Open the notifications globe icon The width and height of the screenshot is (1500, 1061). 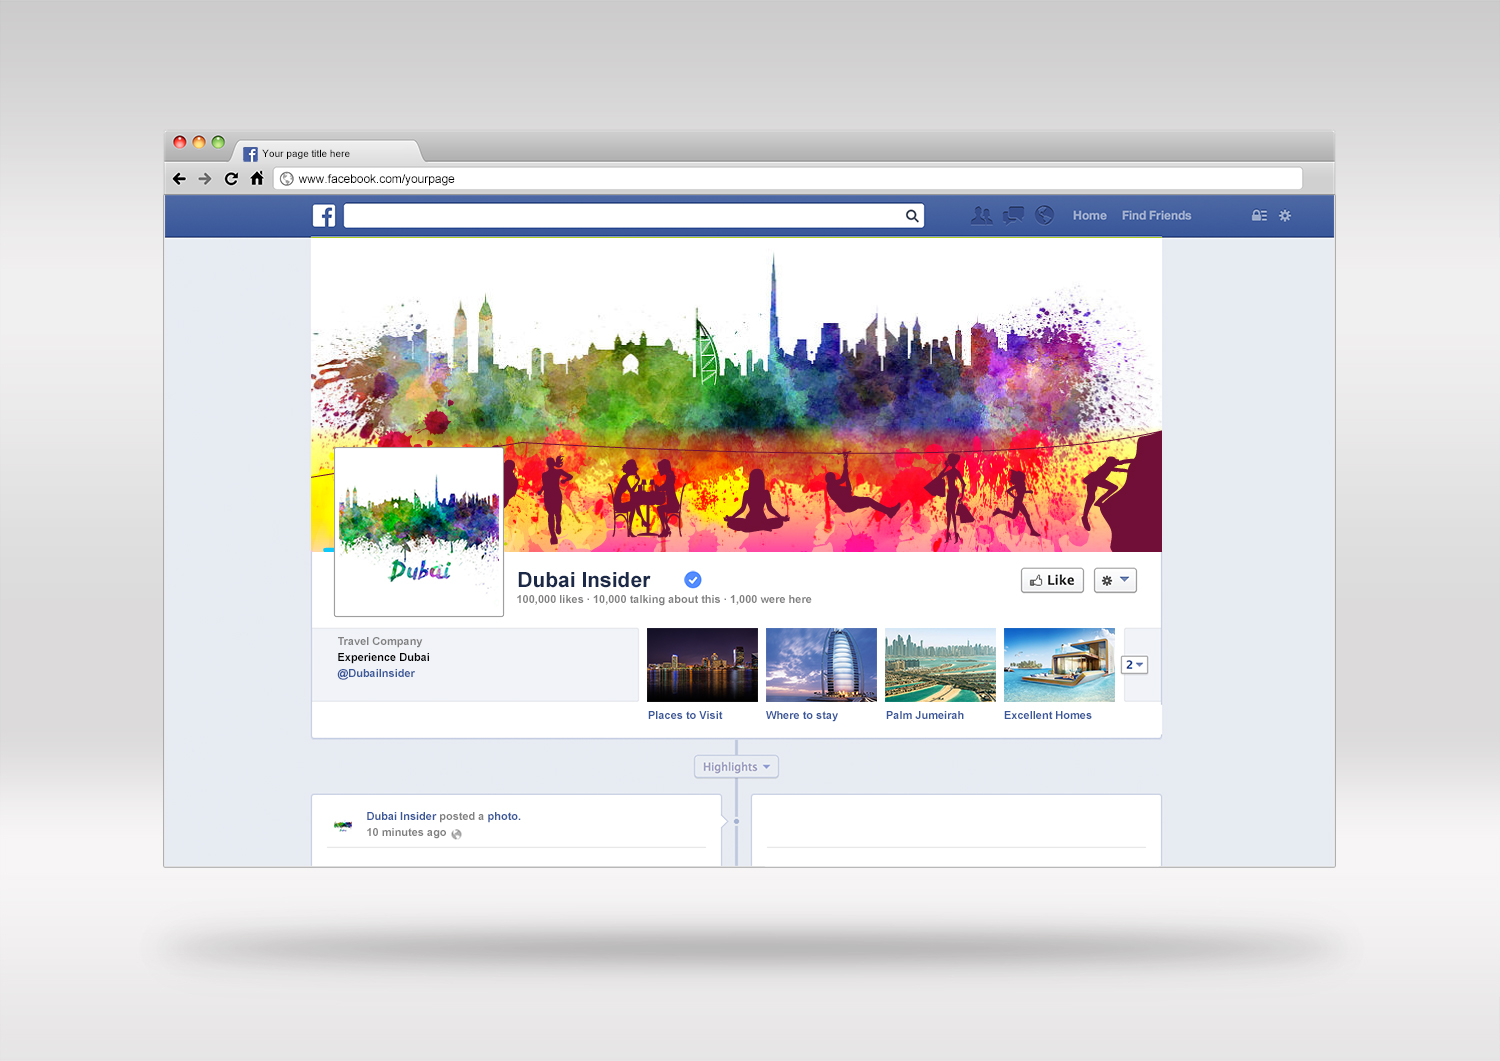tap(1044, 215)
